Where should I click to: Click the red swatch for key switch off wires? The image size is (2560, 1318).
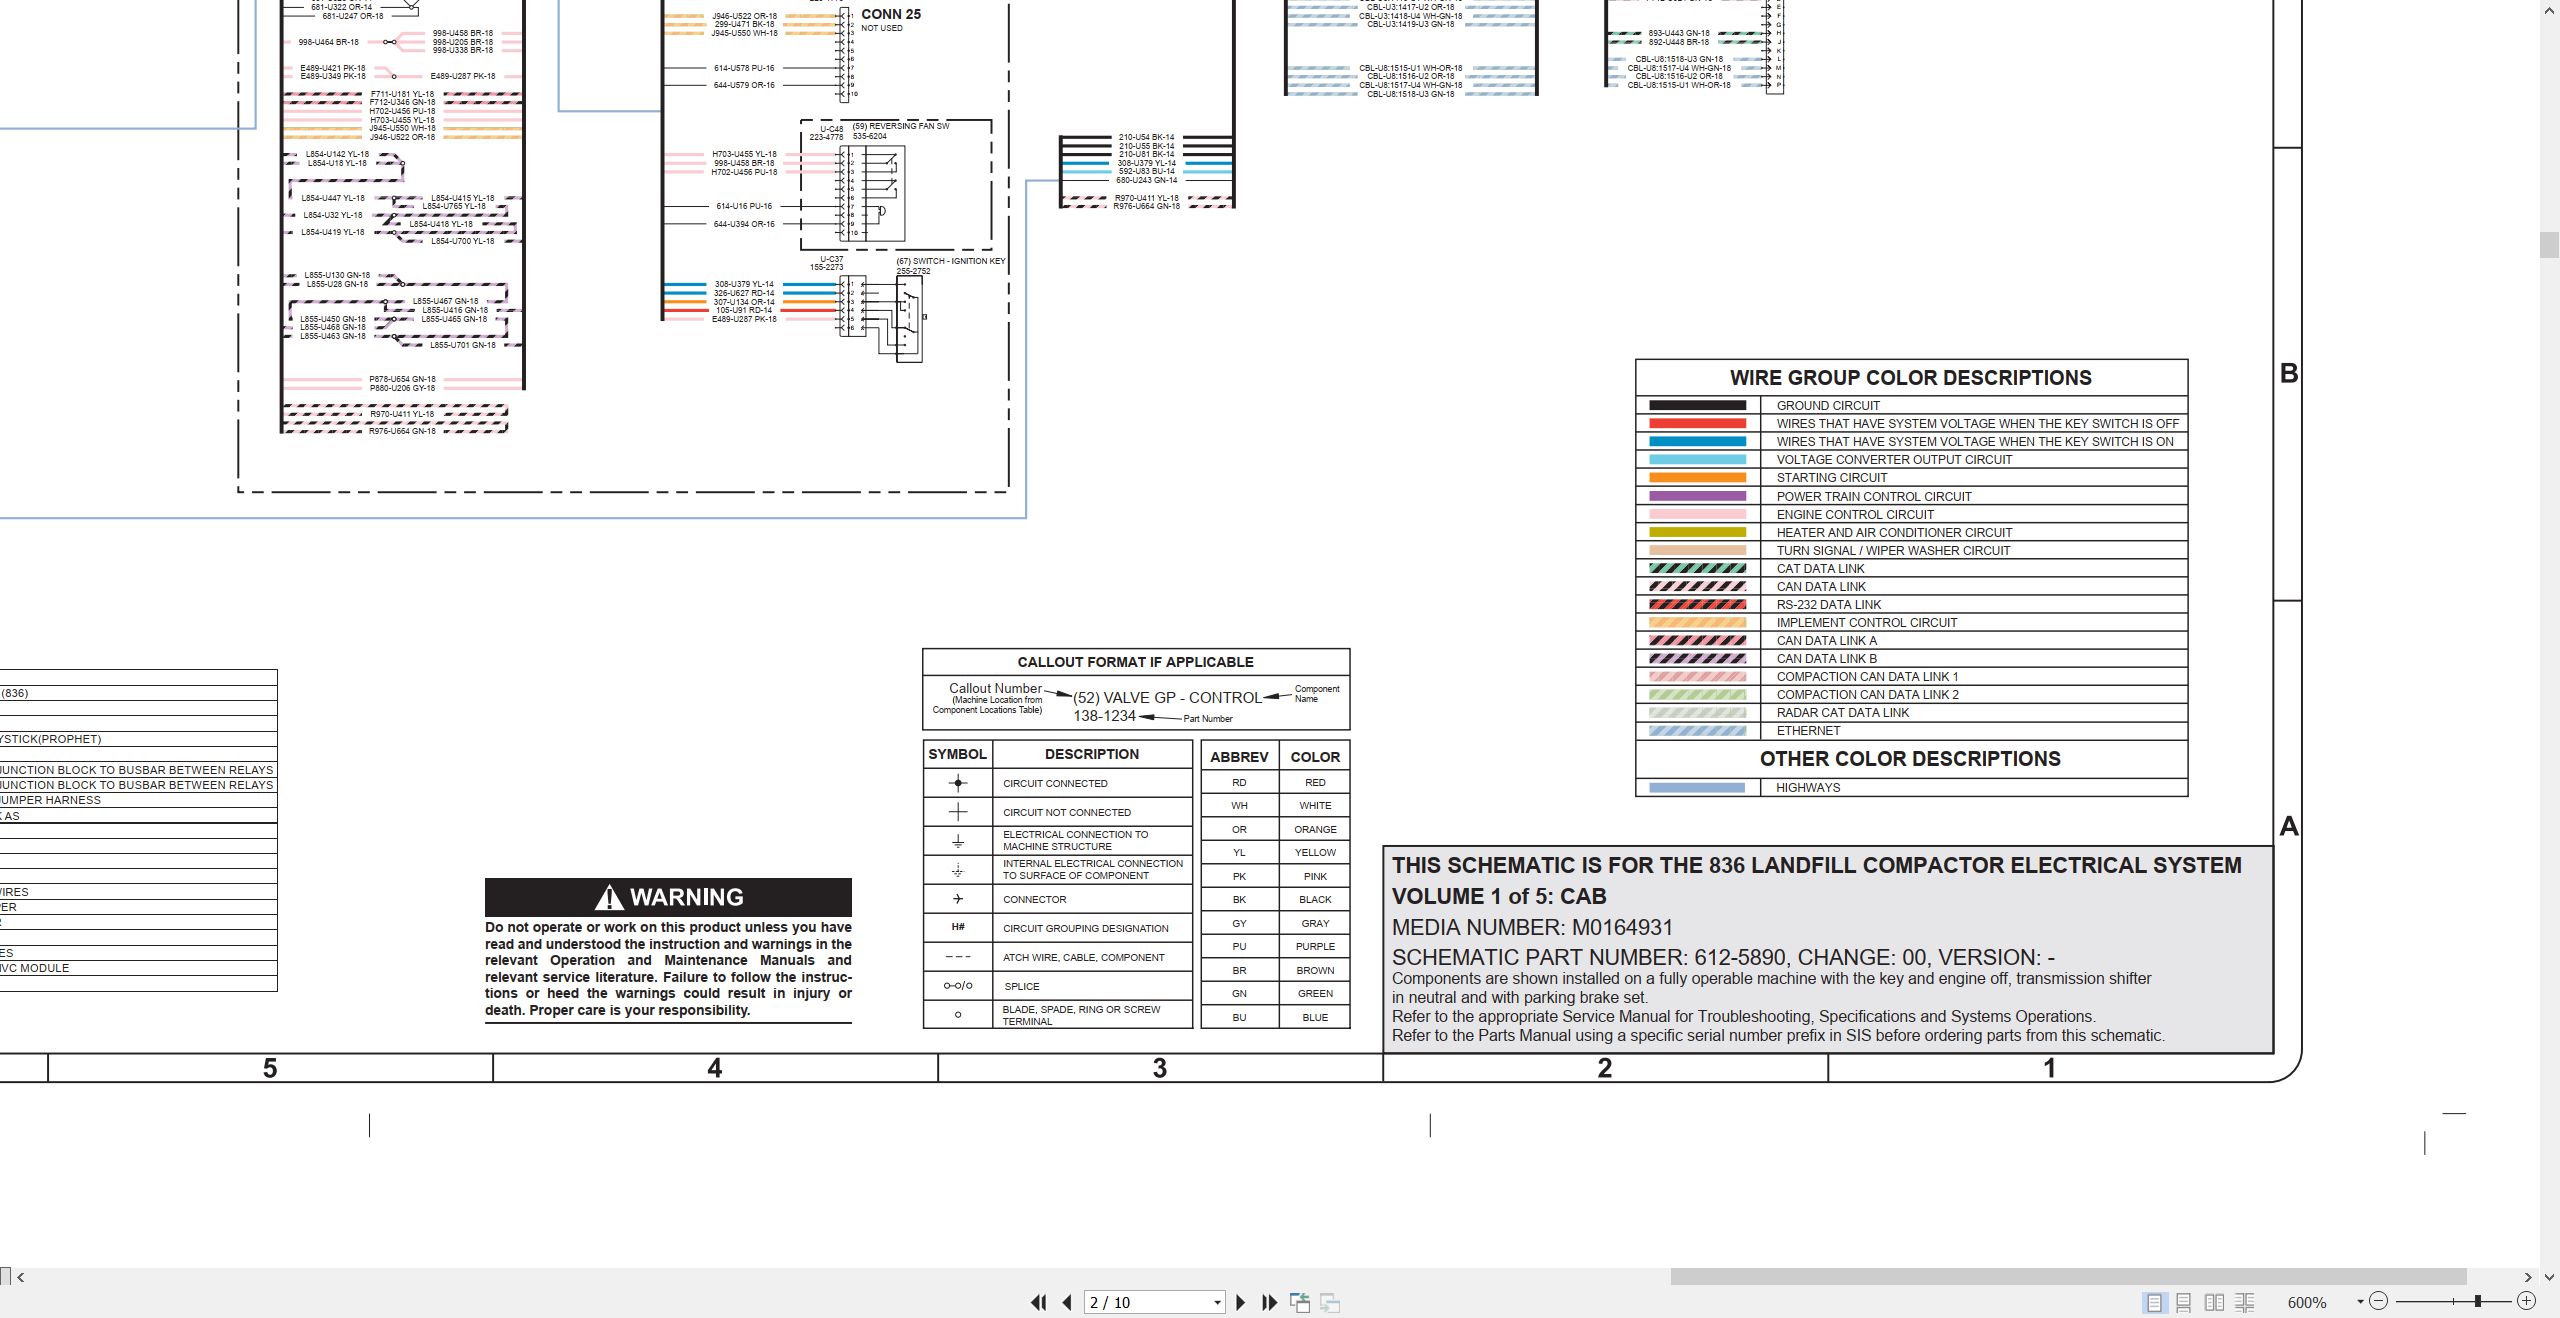pos(1697,423)
